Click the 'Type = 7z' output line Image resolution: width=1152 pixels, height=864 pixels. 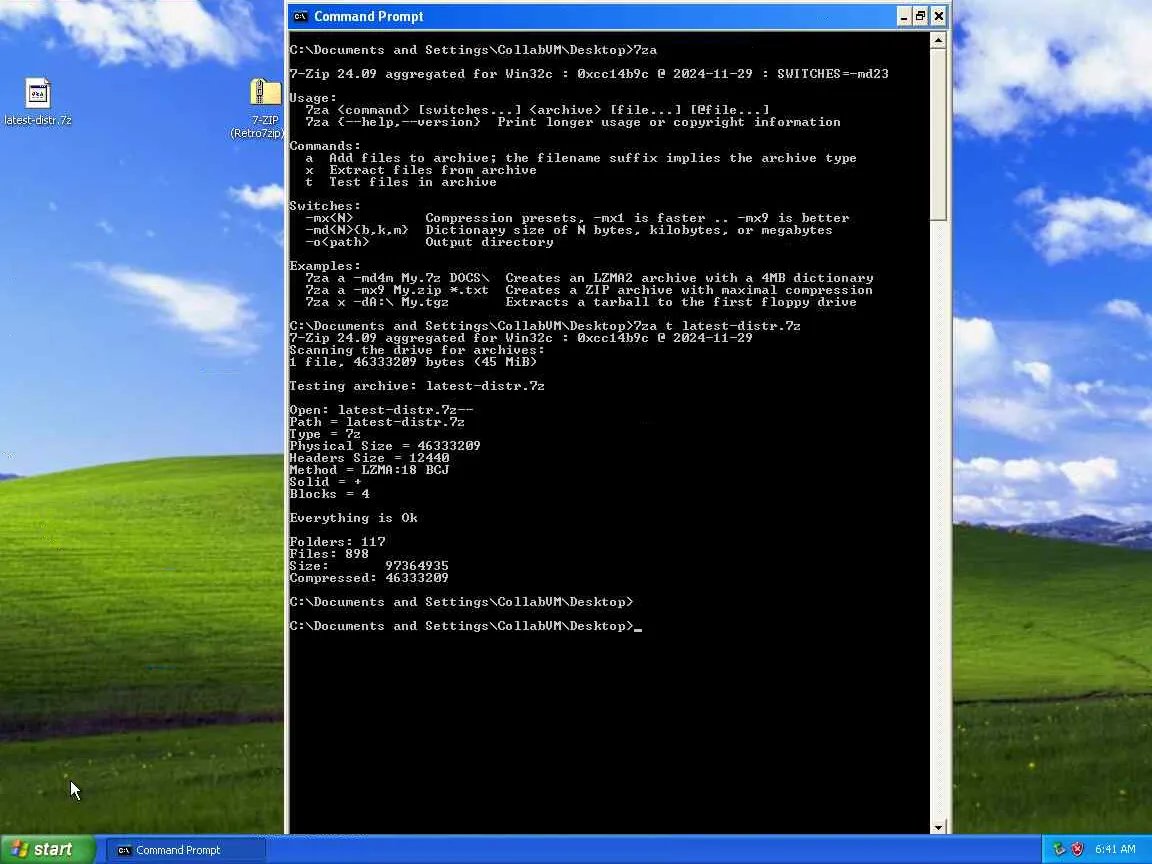click(325, 434)
